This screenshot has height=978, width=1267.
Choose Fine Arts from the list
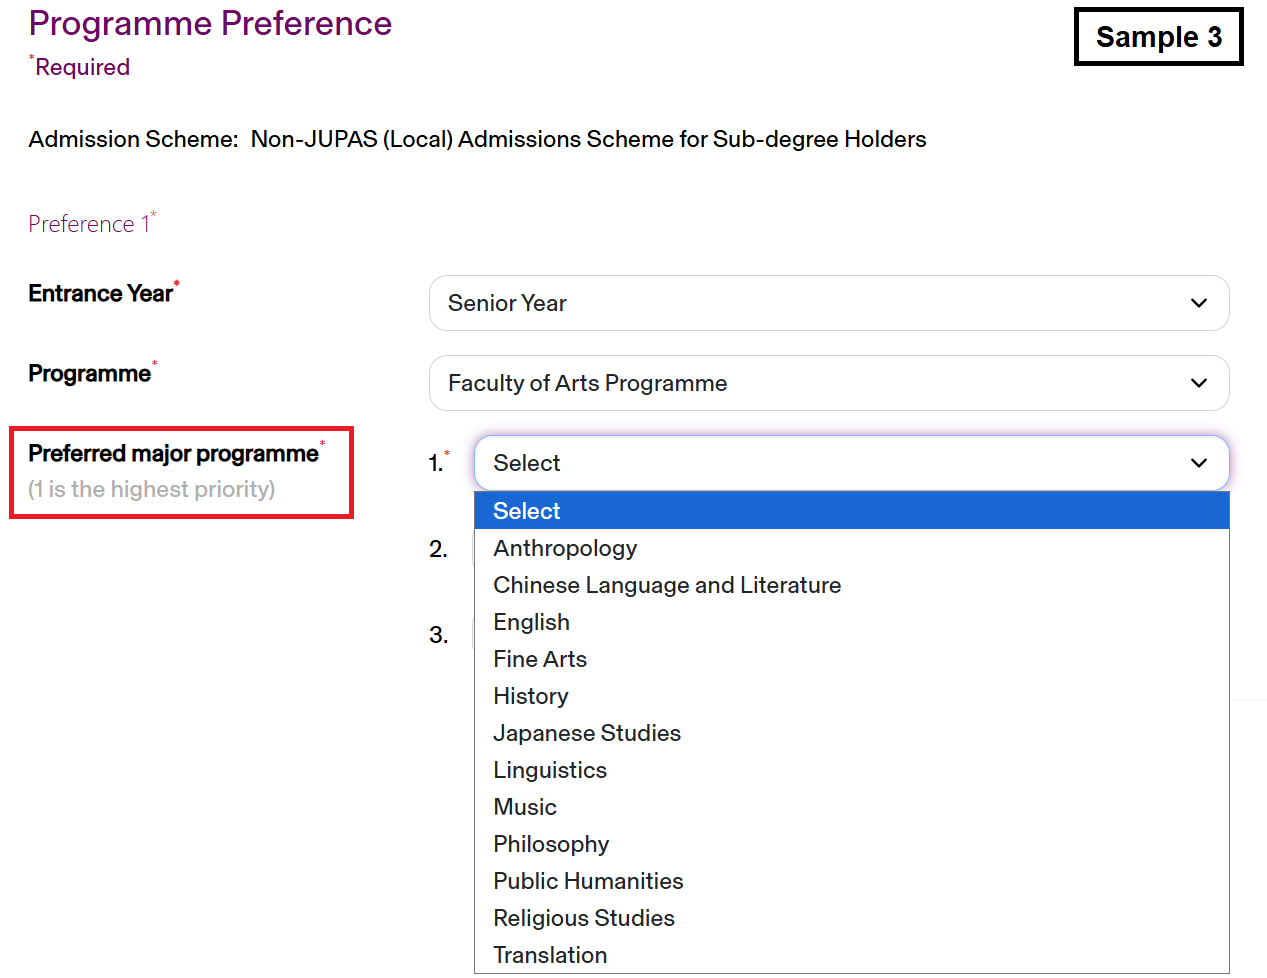(x=540, y=659)
